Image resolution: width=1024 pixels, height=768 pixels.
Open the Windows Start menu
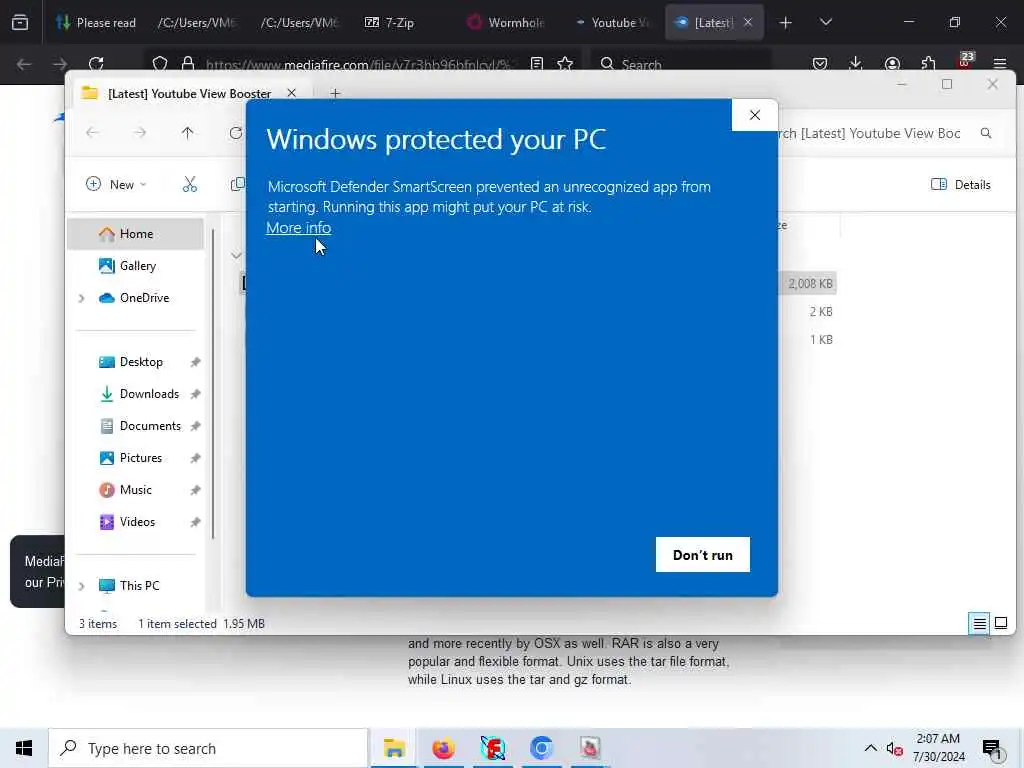point(24,748)
